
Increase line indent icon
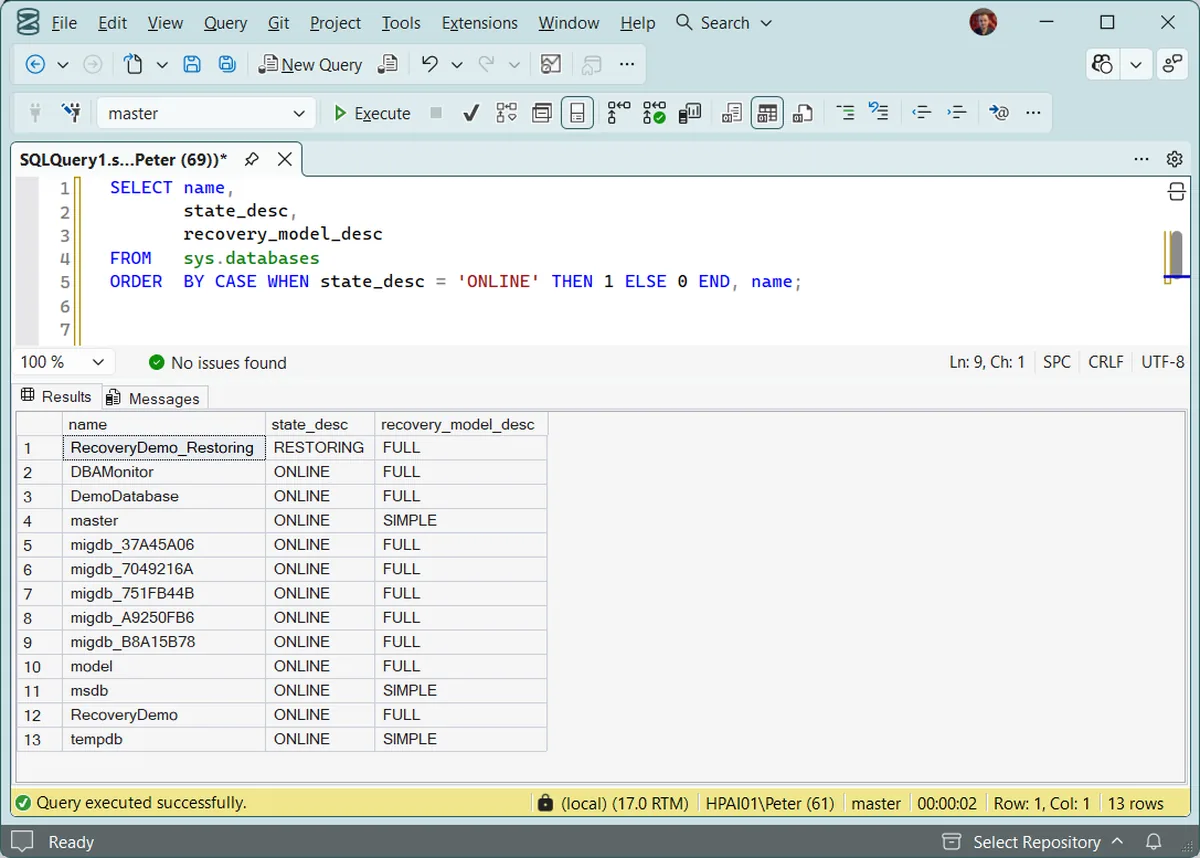957,113
